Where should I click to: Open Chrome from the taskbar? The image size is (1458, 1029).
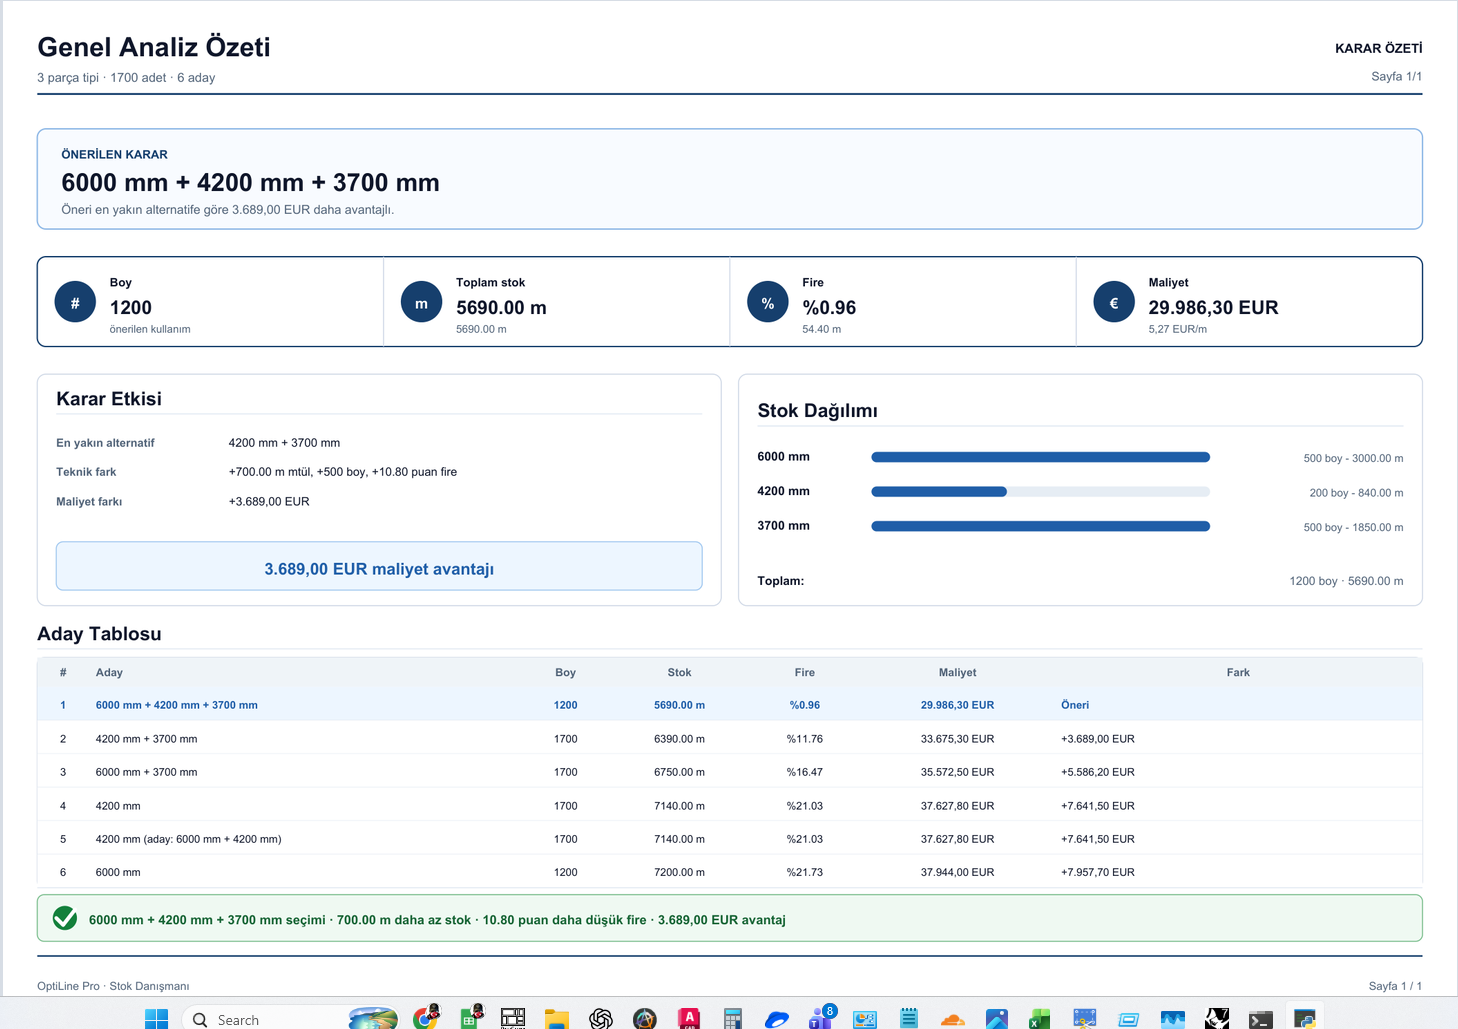pos(426,1018)
